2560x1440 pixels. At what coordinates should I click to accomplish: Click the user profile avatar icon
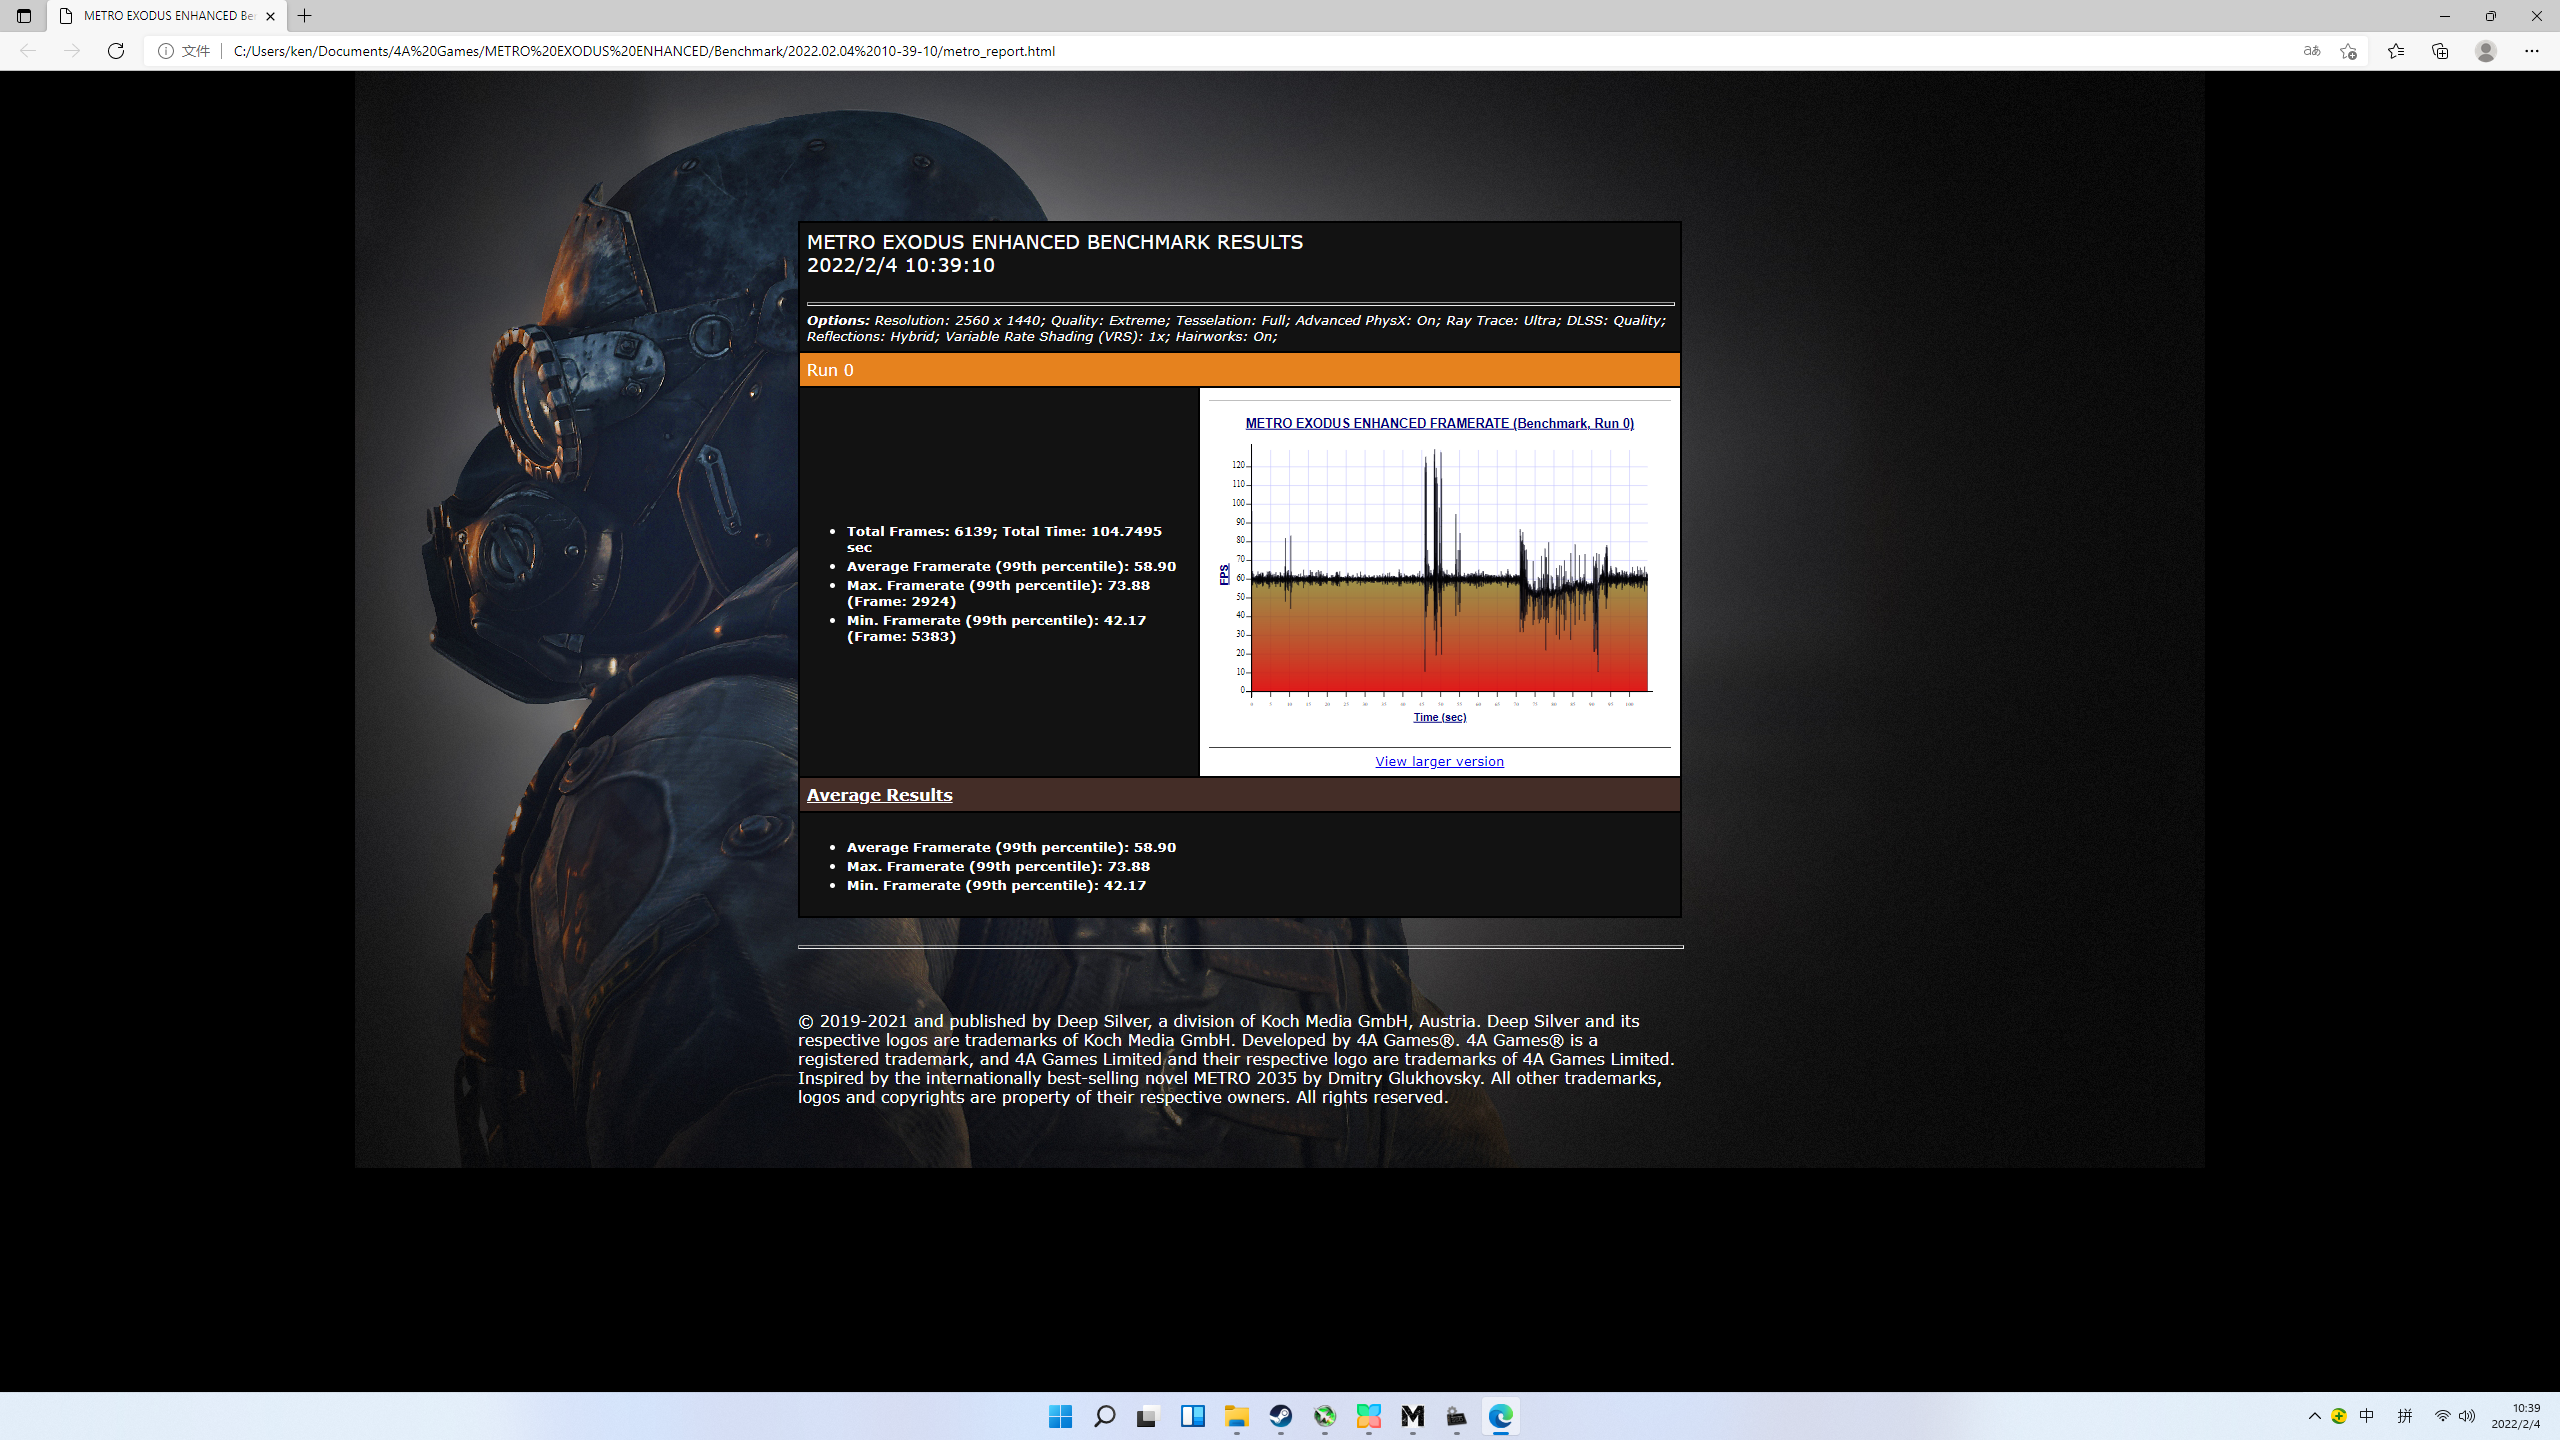[2485, 51]
